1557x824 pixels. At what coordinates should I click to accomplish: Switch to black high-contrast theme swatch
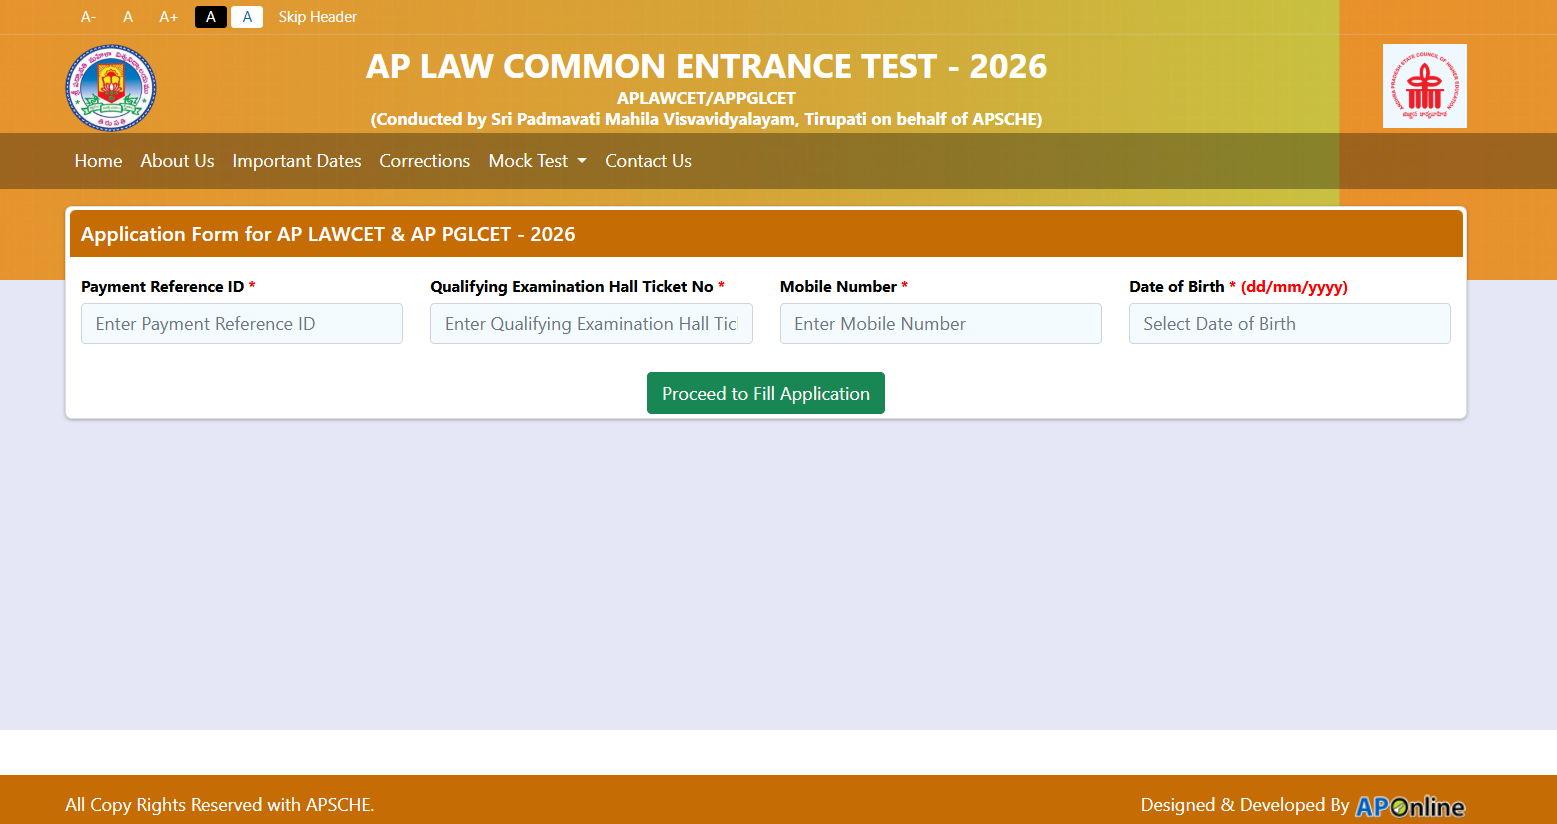coord(210,17)
